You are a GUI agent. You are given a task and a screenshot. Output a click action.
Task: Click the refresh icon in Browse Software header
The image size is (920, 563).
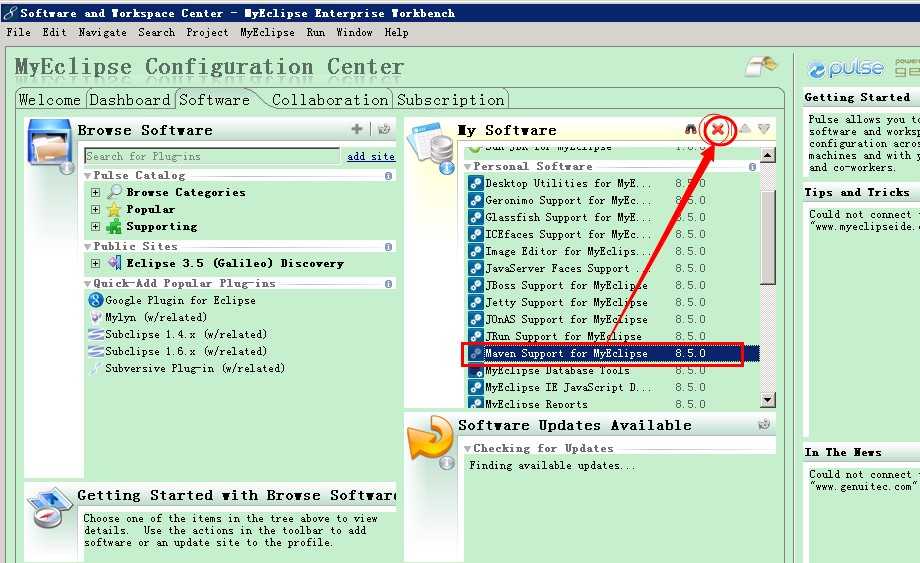[x=384, y=129]
